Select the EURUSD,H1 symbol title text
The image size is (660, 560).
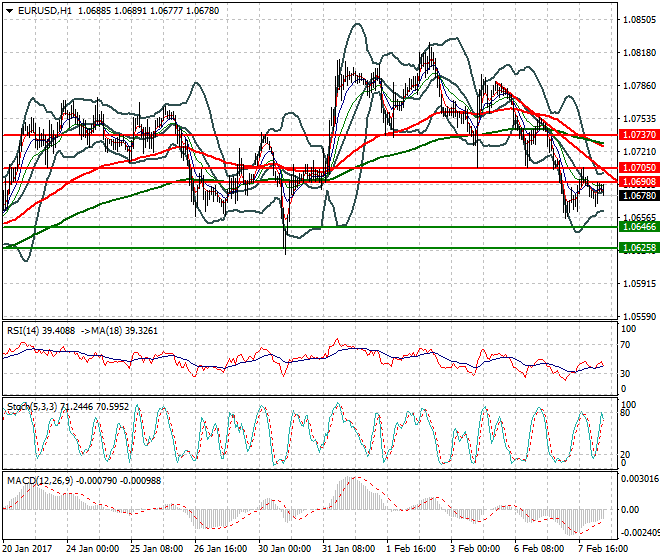(x=45, y=11)
